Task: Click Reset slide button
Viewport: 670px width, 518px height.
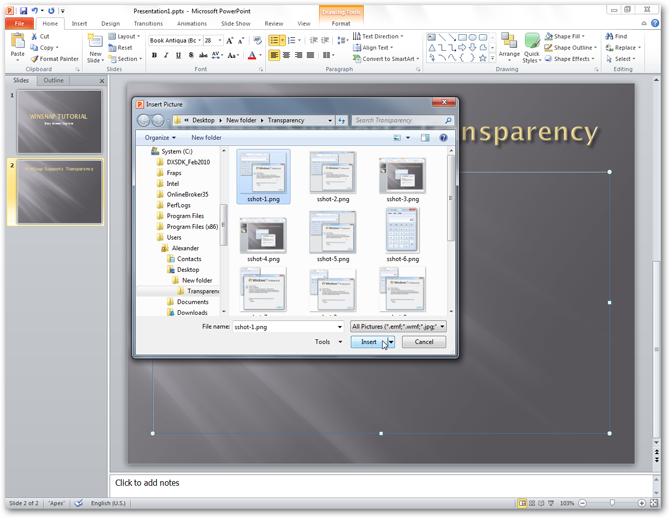Action: point(120,48)
